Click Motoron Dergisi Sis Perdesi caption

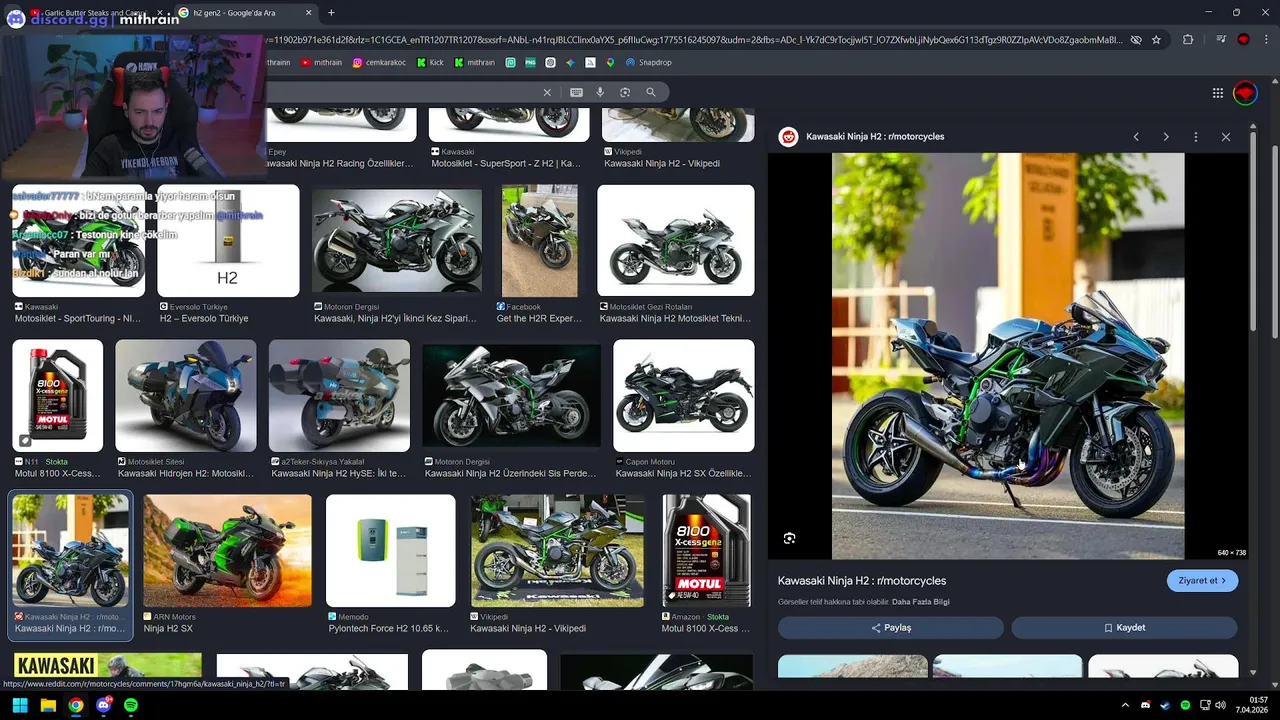coord(510,473)
